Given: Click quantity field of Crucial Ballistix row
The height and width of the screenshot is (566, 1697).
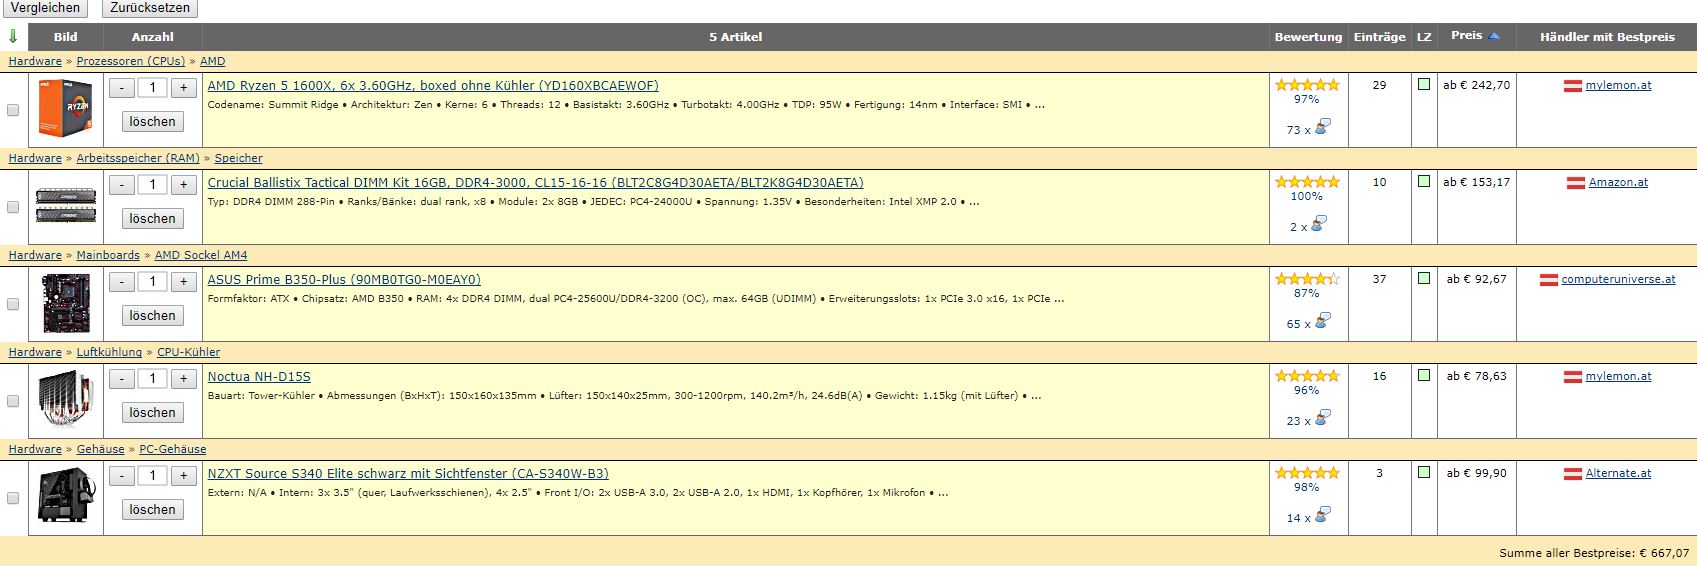Looking at the screenshot, I should (153, 185).
